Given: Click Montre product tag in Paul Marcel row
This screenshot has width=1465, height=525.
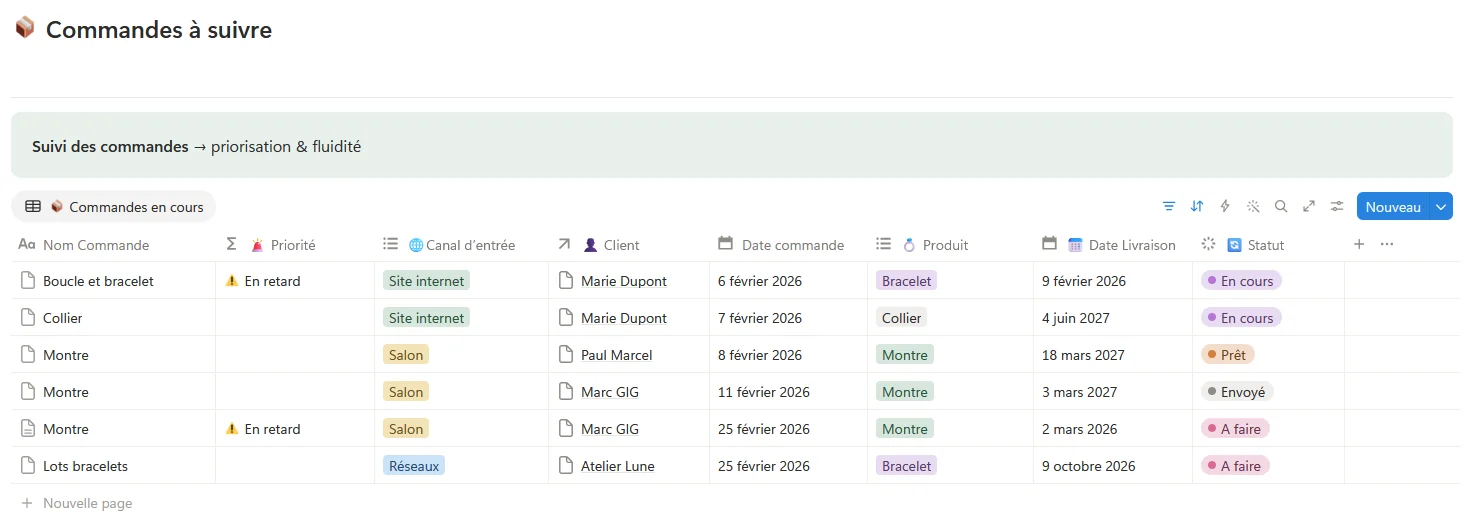Looking at the screenshot, I should pyautogui.click(x=905, y=355).
